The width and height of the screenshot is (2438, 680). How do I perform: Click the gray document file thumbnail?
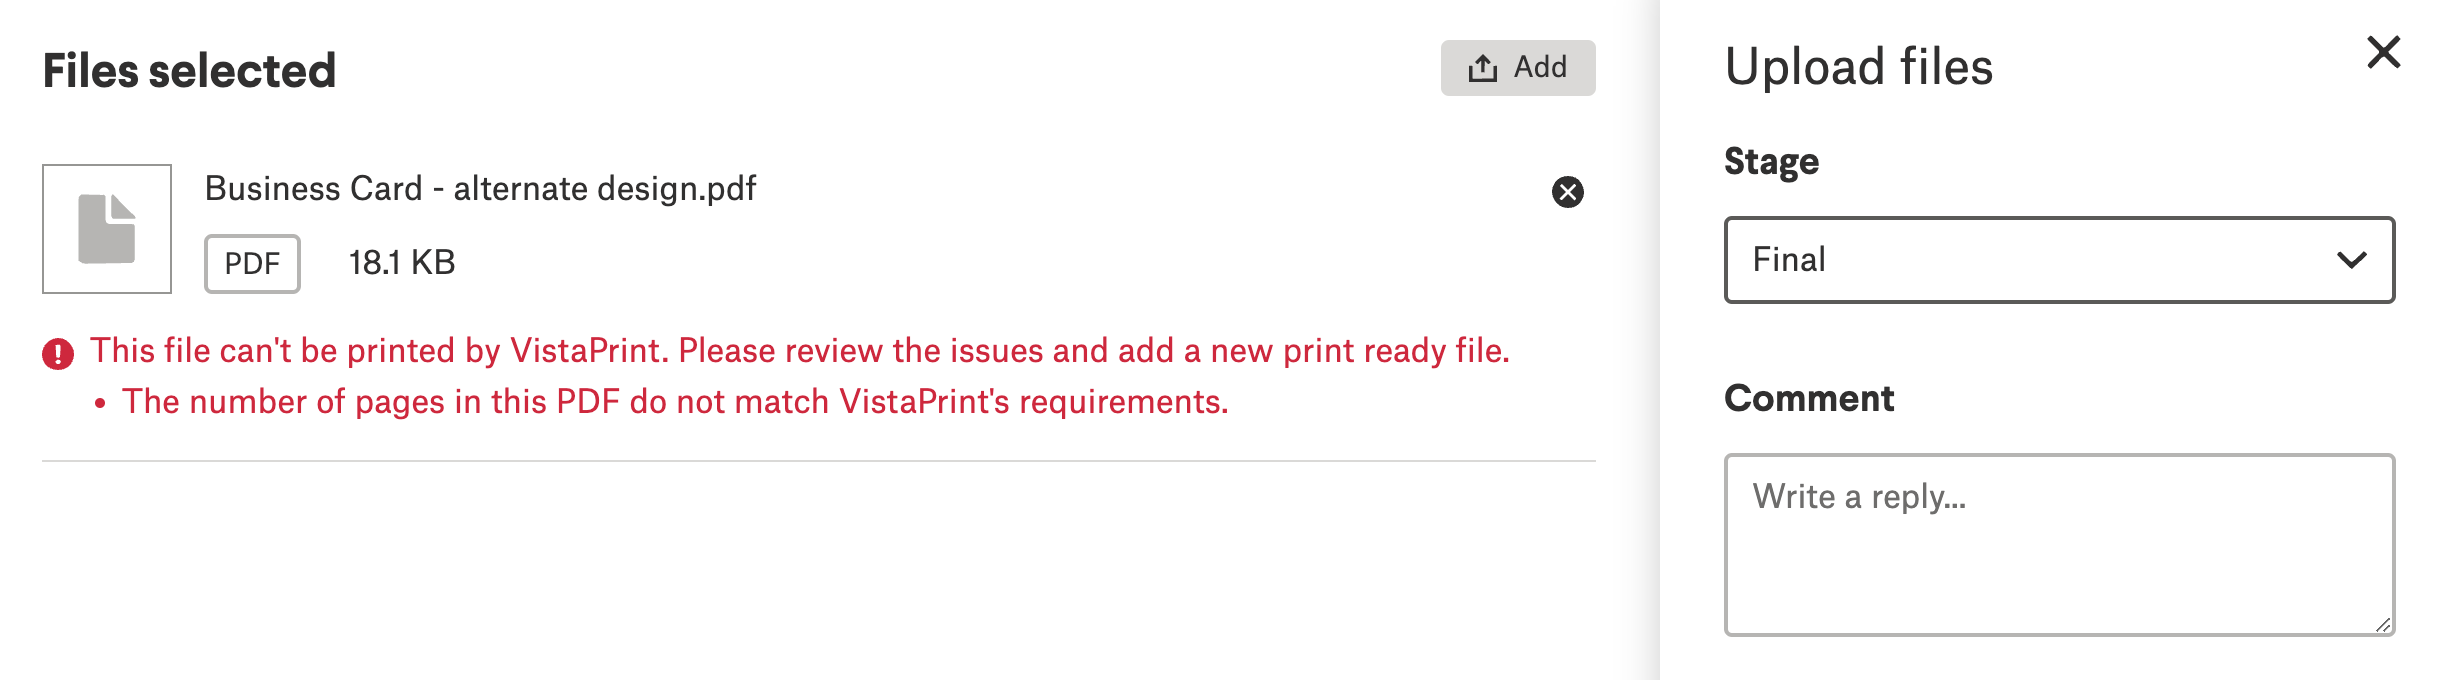[107, 229]
